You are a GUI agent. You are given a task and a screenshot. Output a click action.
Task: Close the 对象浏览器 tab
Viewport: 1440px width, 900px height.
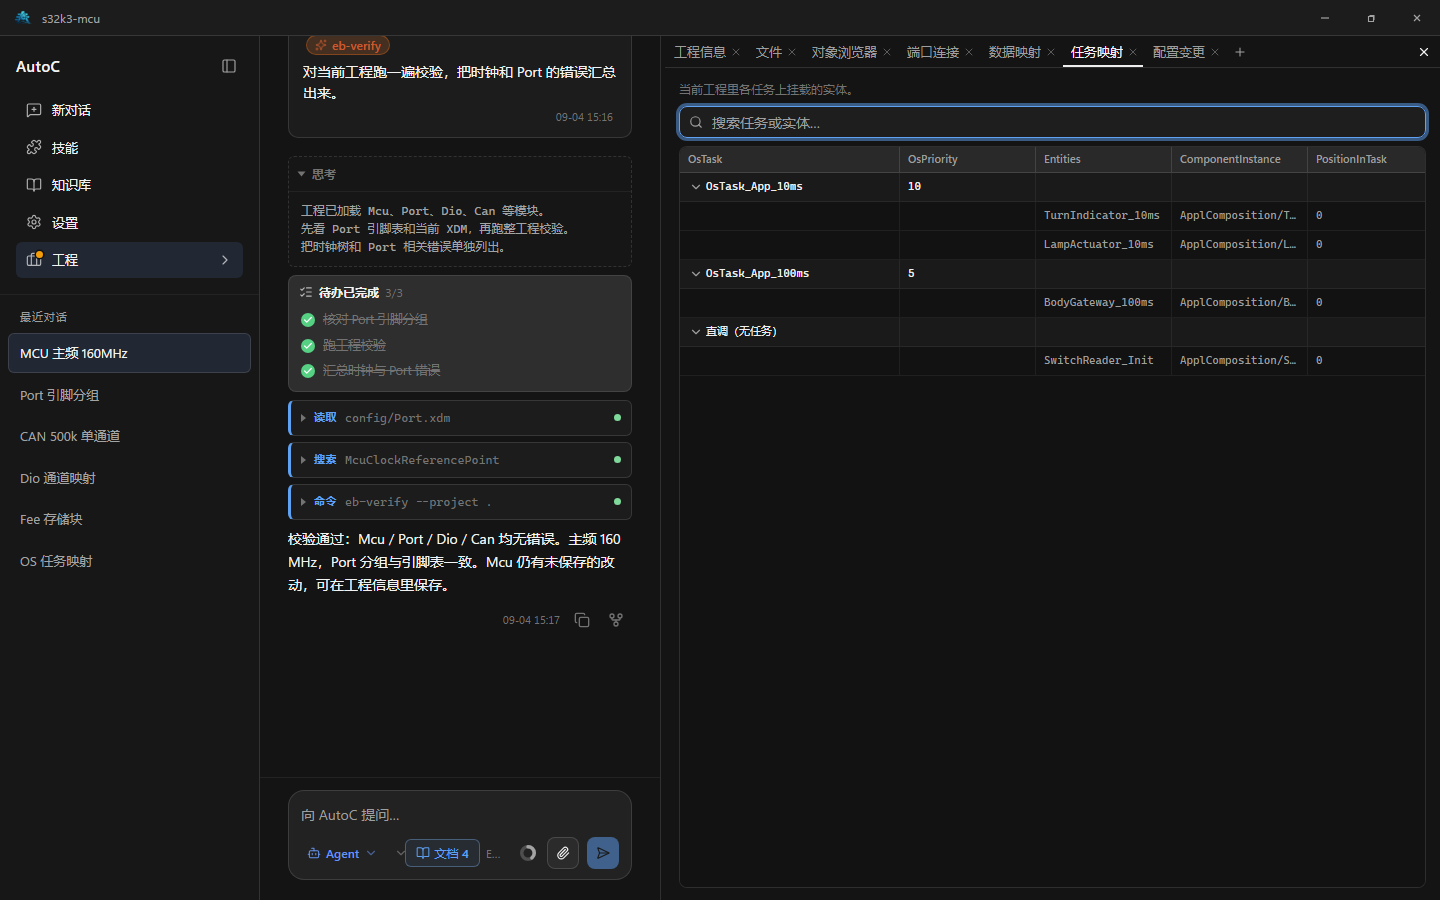pyautogui.click(x=887, y=52)
